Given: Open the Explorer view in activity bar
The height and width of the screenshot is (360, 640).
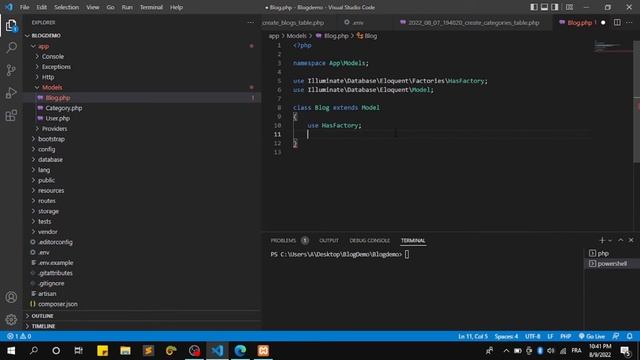Looking at the screenshot, I should click(11, 26).
